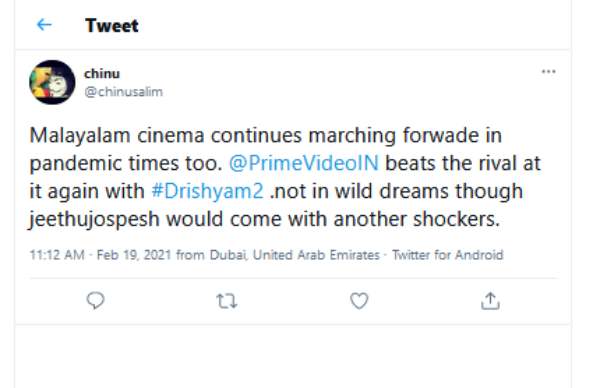The width and height of the screenshot is (600, 388).
Task: Click the @chinusalim handle
Action: [x=124, y=92]
